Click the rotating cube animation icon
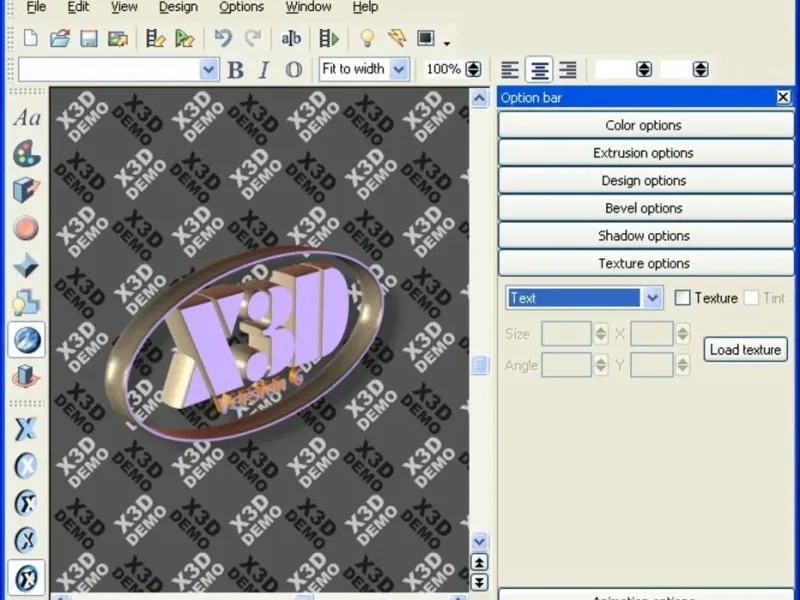The image size is (800, 600). click(27, 377)
